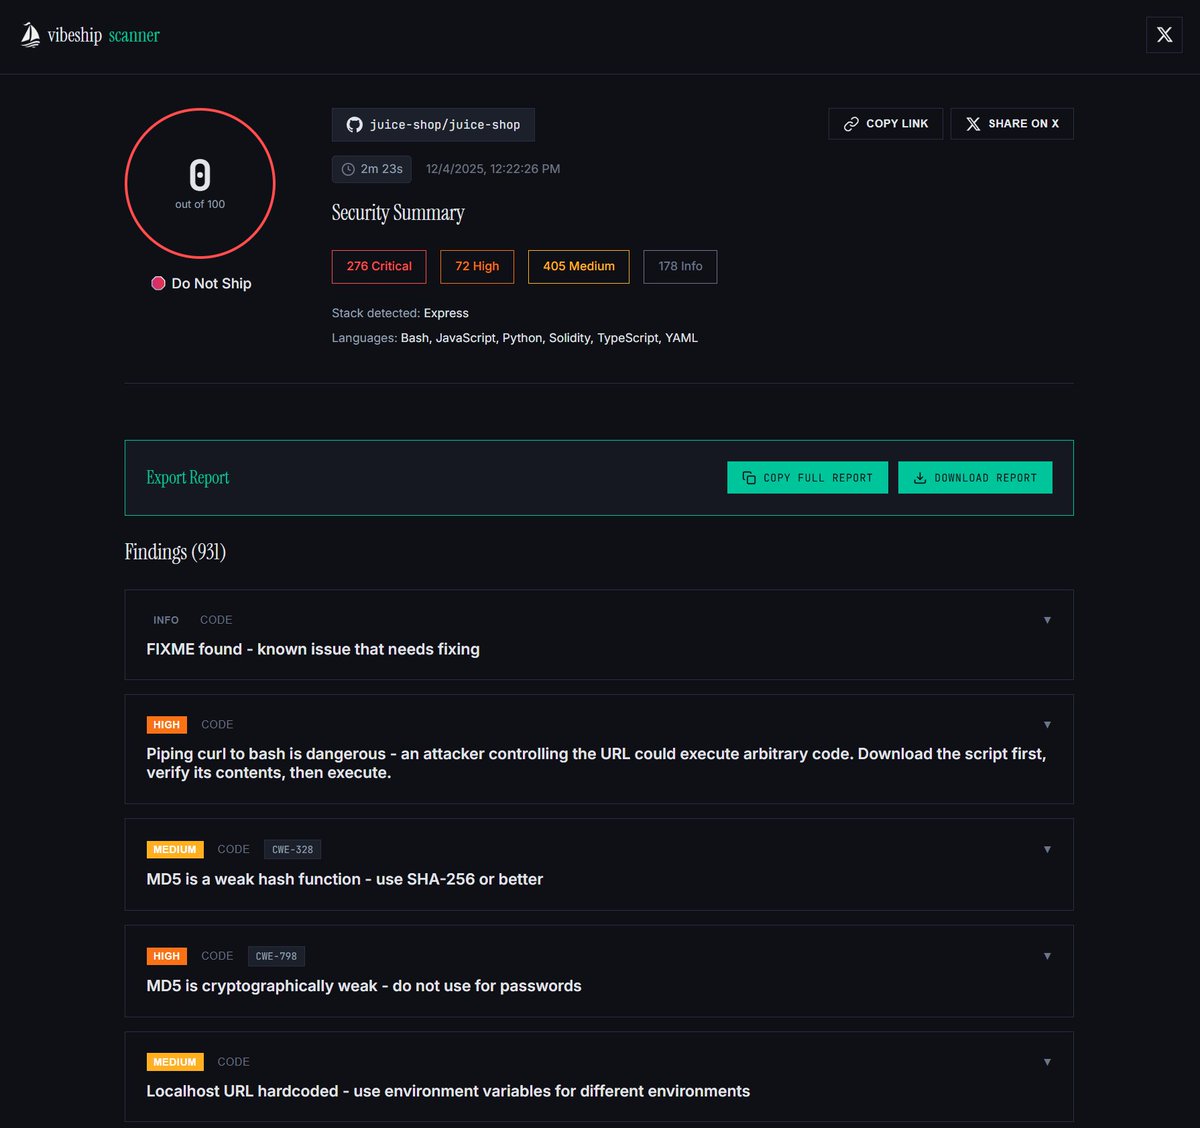Click the Do Not Ship label
Image resolution: width=1200 pixels, height=1128 pixels.
click(211, 284)
